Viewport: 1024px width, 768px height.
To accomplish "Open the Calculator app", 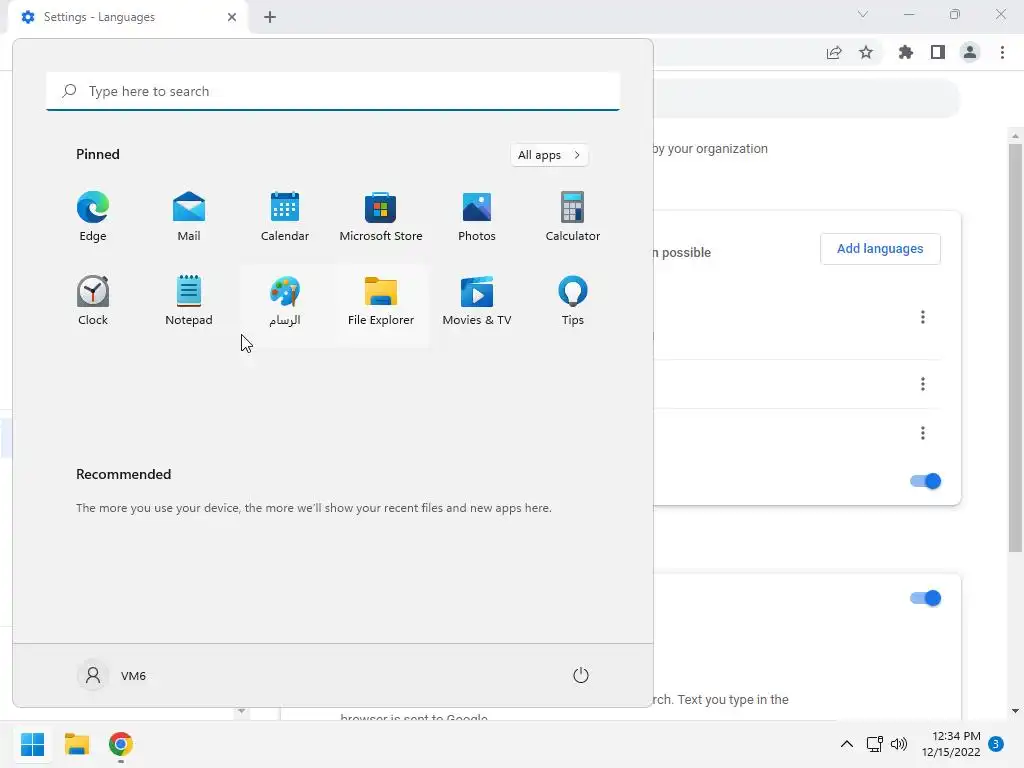I will pyautogui.click(x=573, y=217).
